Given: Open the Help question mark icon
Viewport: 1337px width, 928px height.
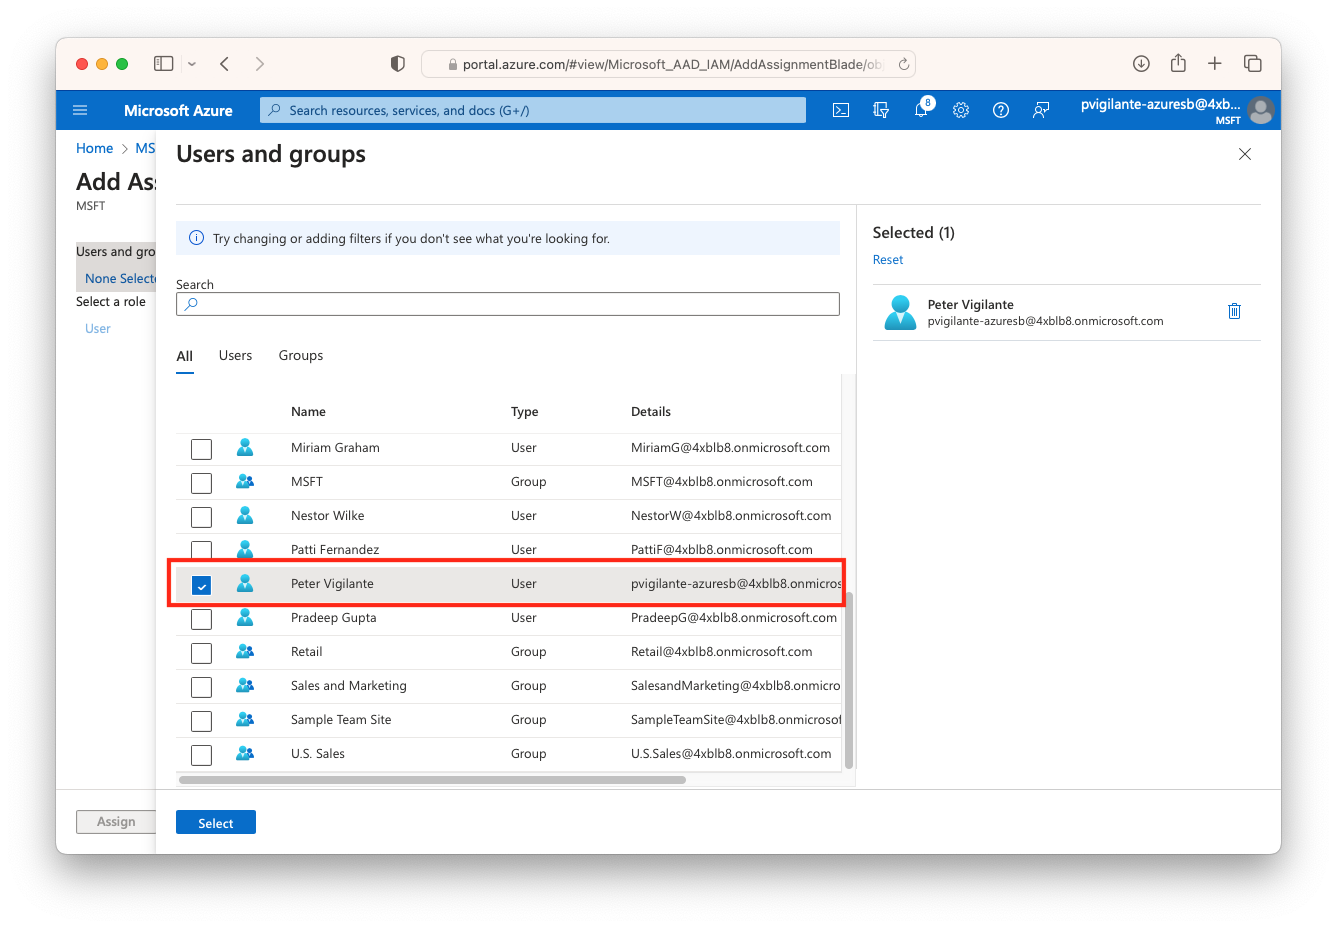Looking at the screenshot, I should pos(1001,110).
